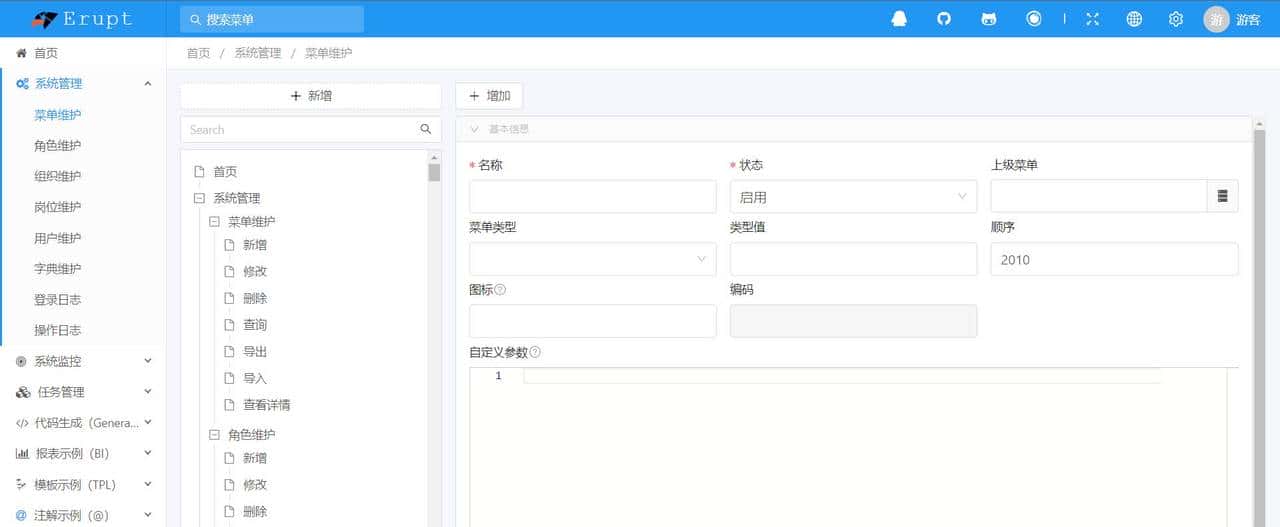This screenshot has height=527, width=1280.
Task: Select 新增 under 菜单维护 in tree
Action: pyautogui.click(x=255, y=245)
